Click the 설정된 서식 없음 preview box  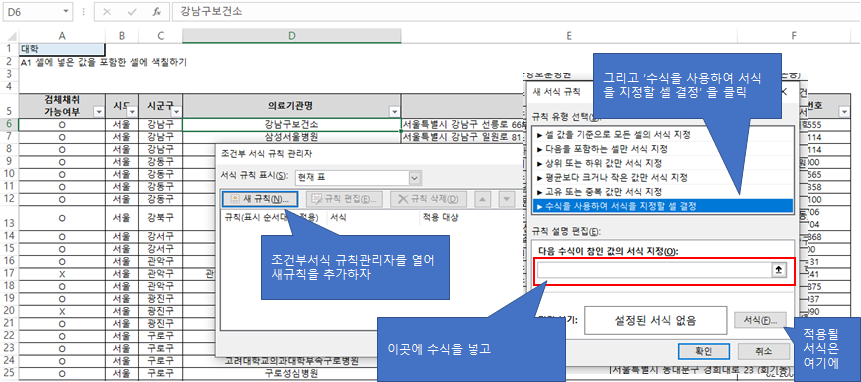(655, 320)
